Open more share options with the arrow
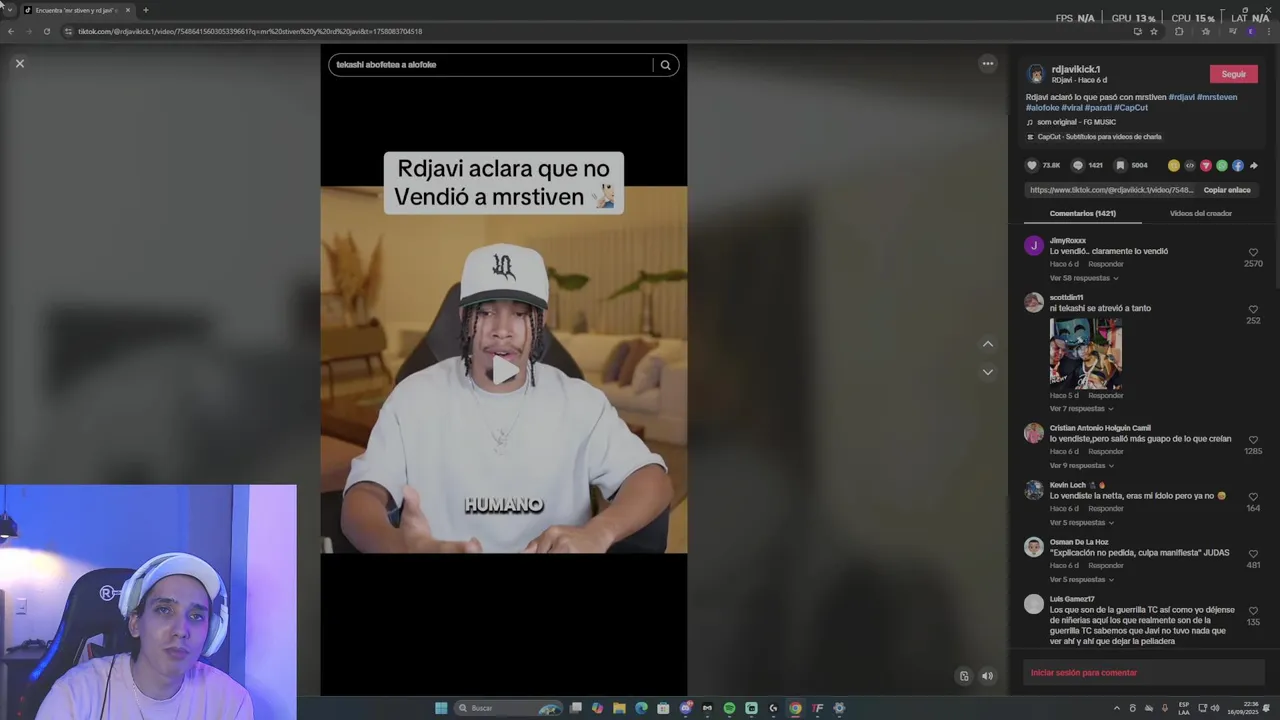This screenshot has height=720, width=1280. click(x=1253, y=166)
